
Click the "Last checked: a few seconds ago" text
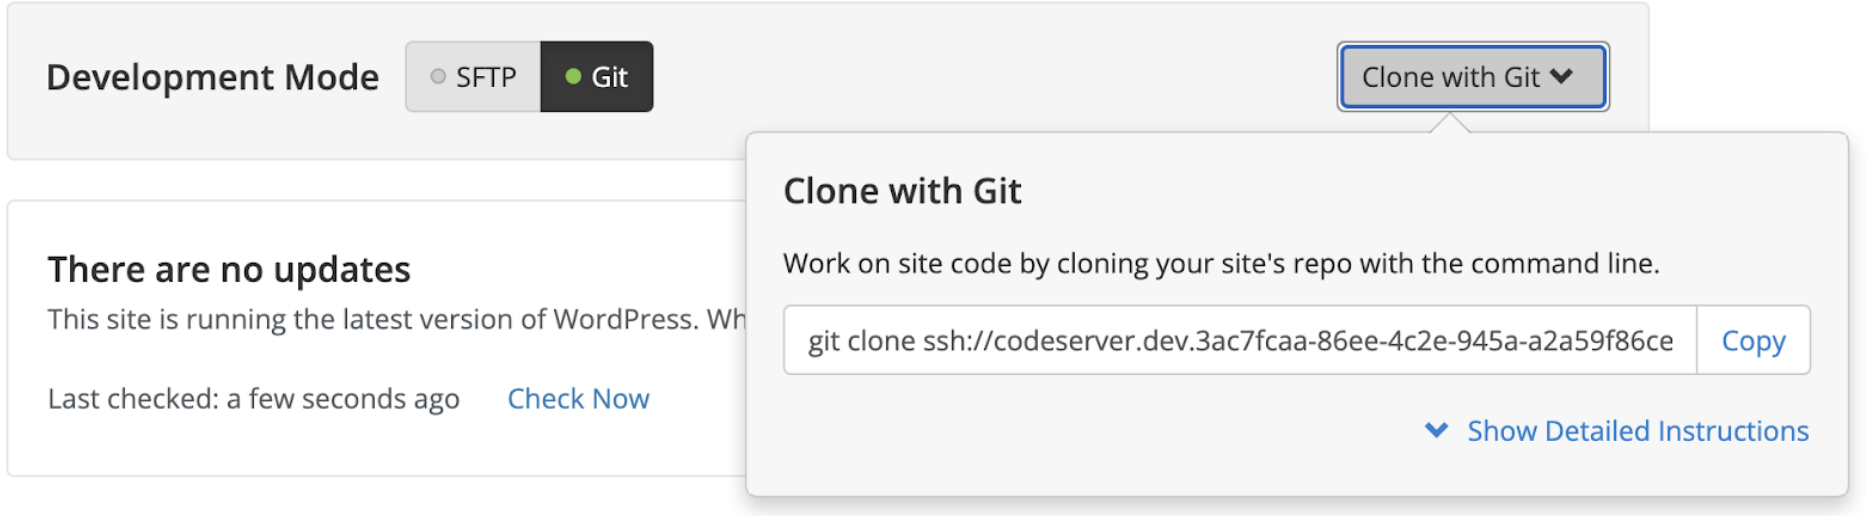point(253,399)
